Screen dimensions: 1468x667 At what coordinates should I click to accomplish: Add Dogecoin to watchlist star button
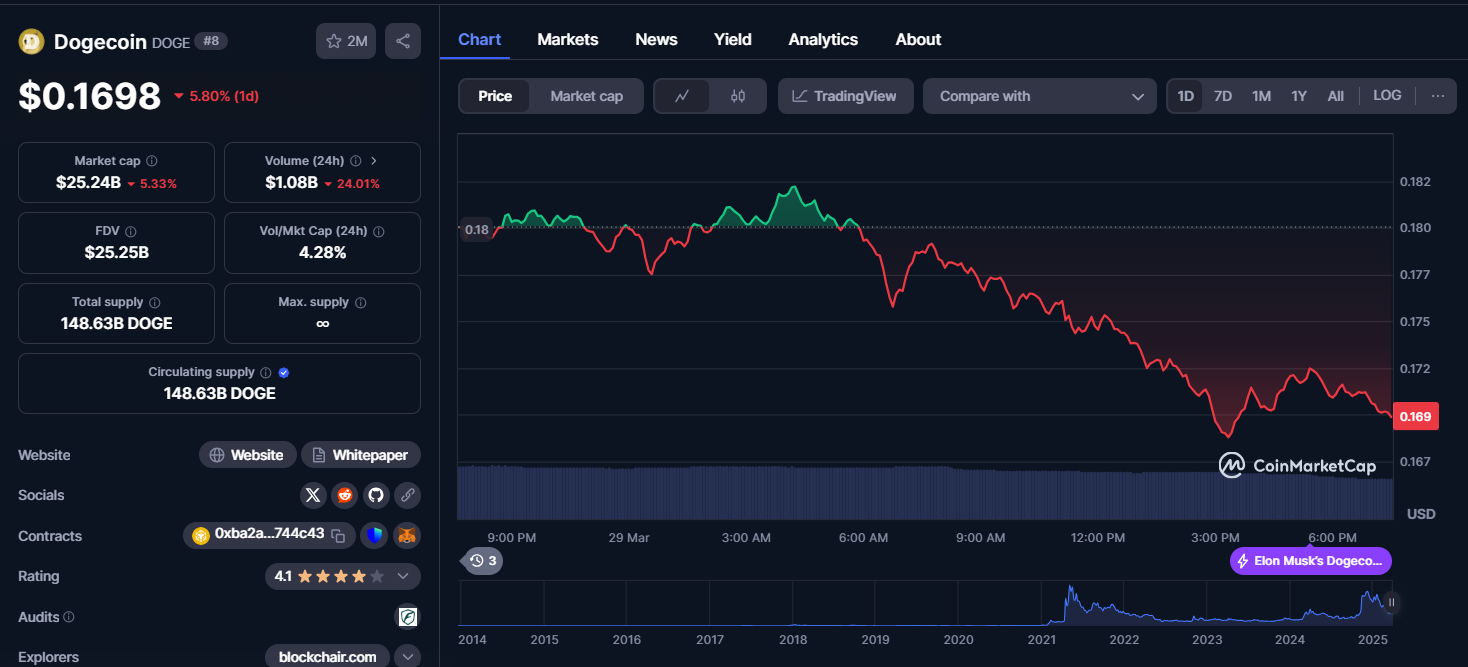pos(346,41)
